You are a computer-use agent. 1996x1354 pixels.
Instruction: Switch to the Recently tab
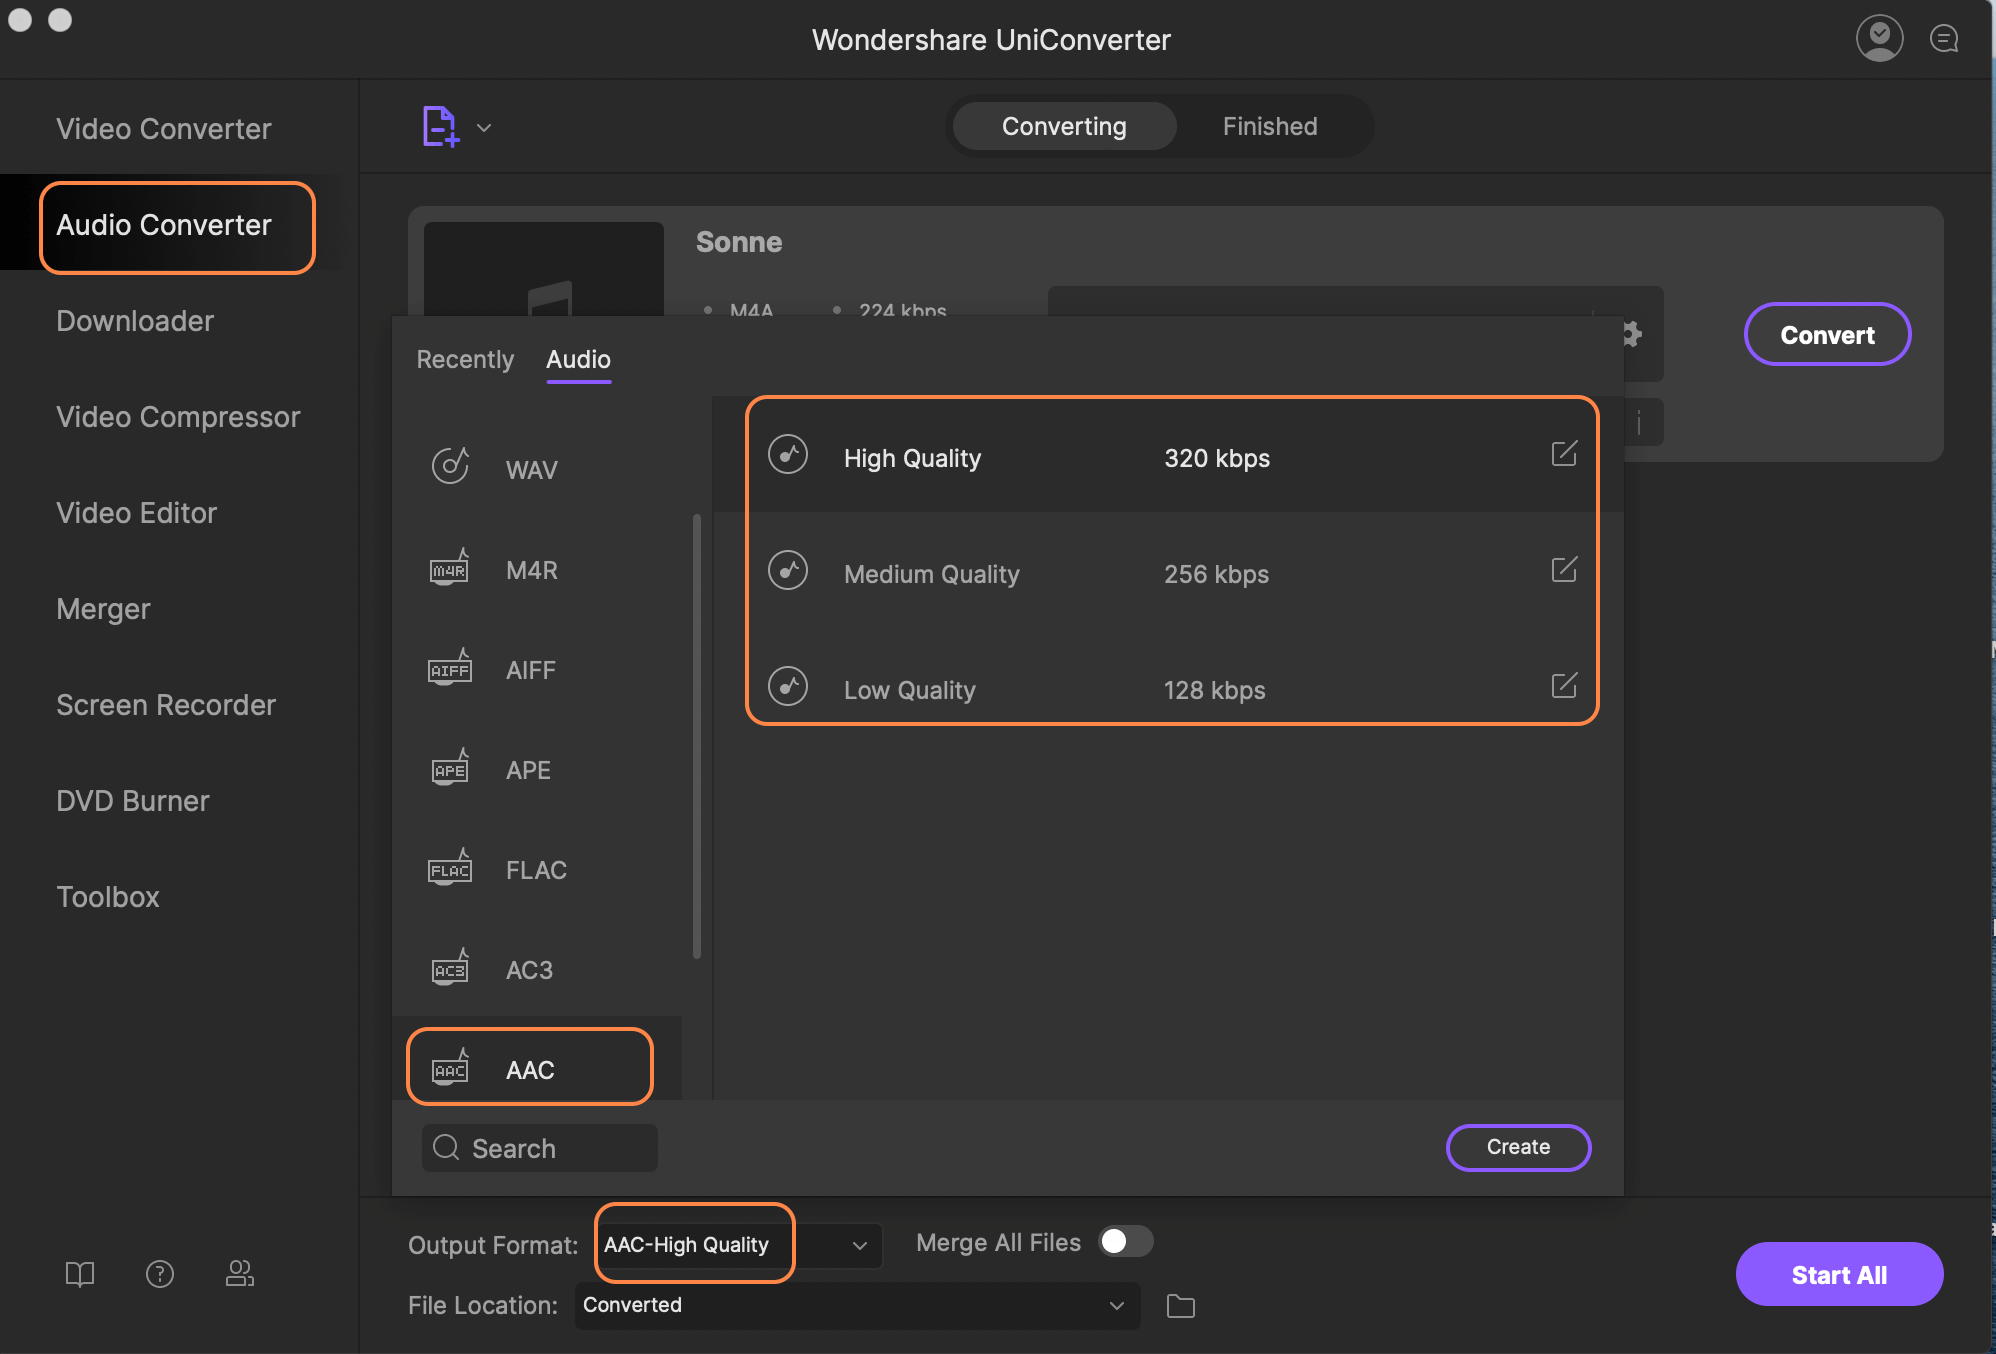click(x=465, y=358)
